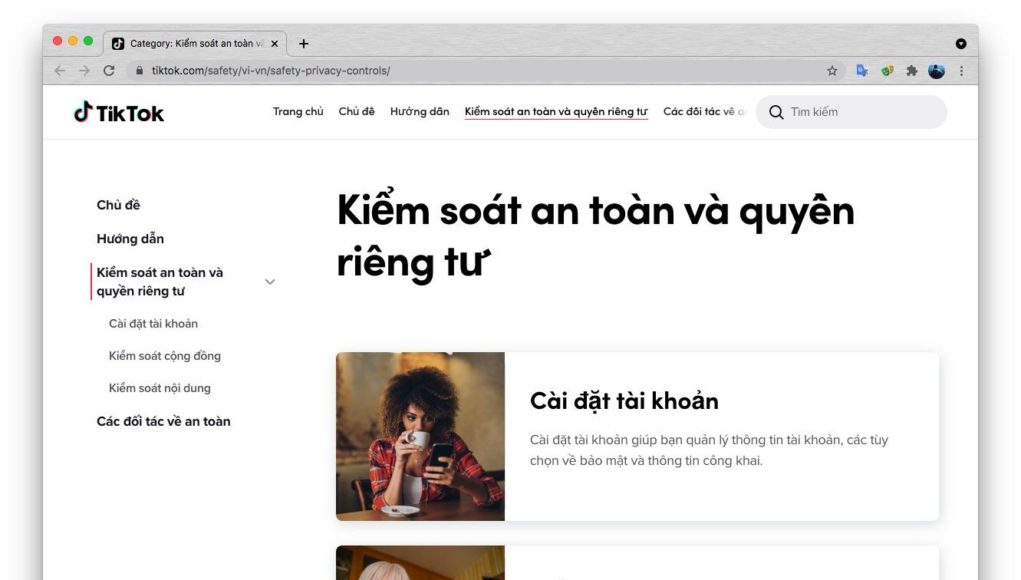
Task: Open Trang chủ in the top navigation
Action: pos(298,111)
